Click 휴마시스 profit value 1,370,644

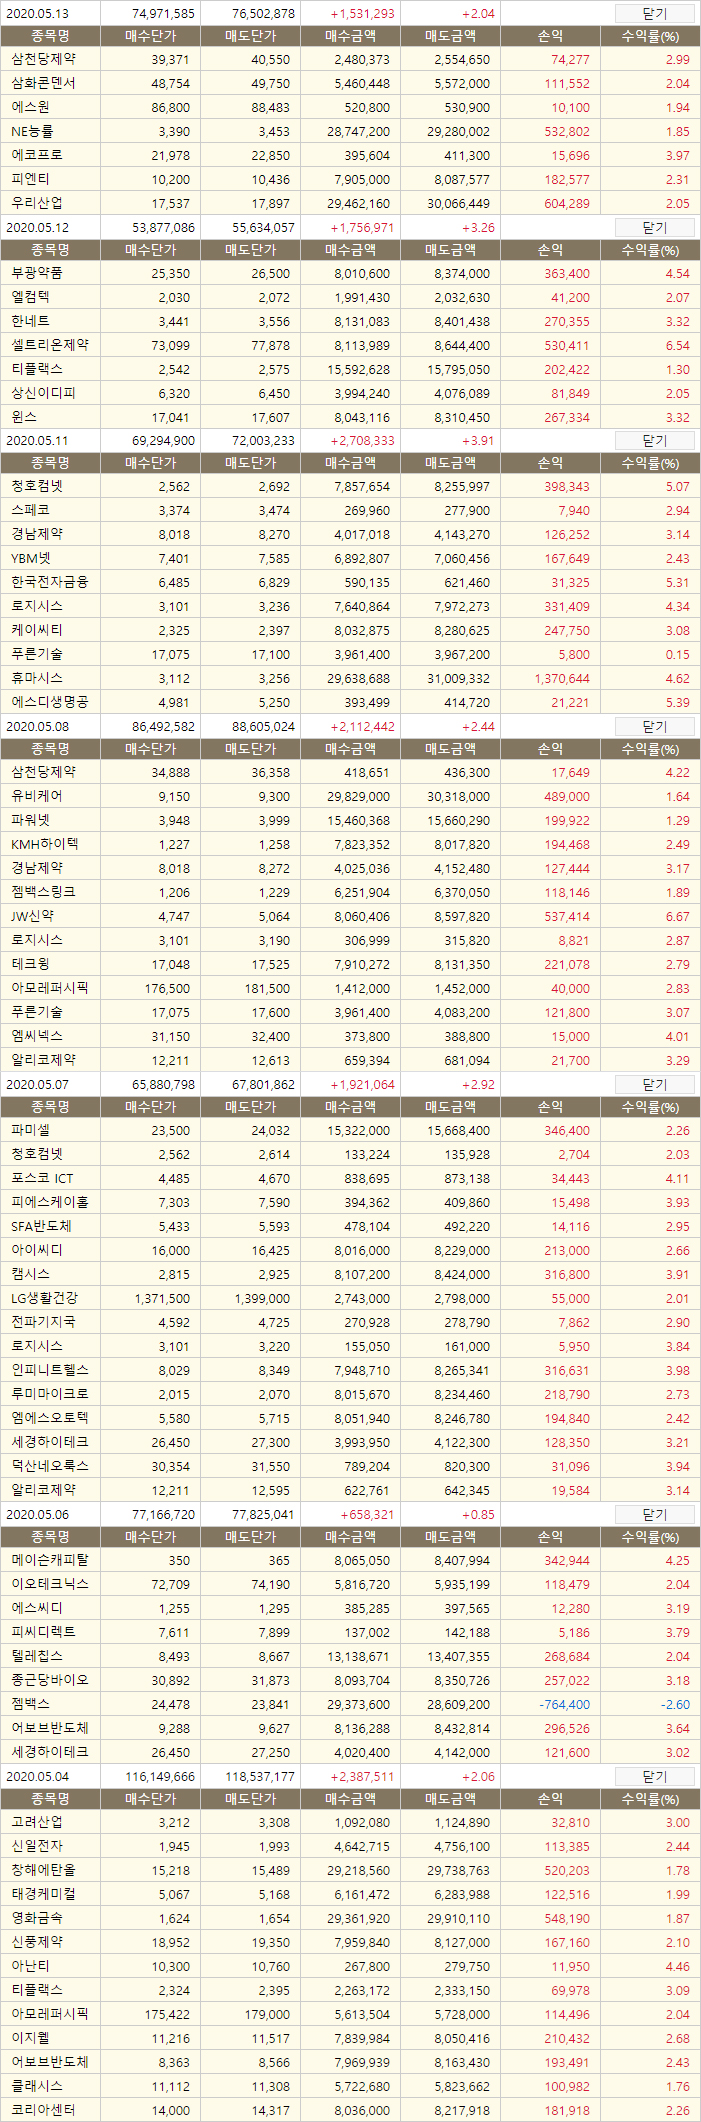point(562,678)
